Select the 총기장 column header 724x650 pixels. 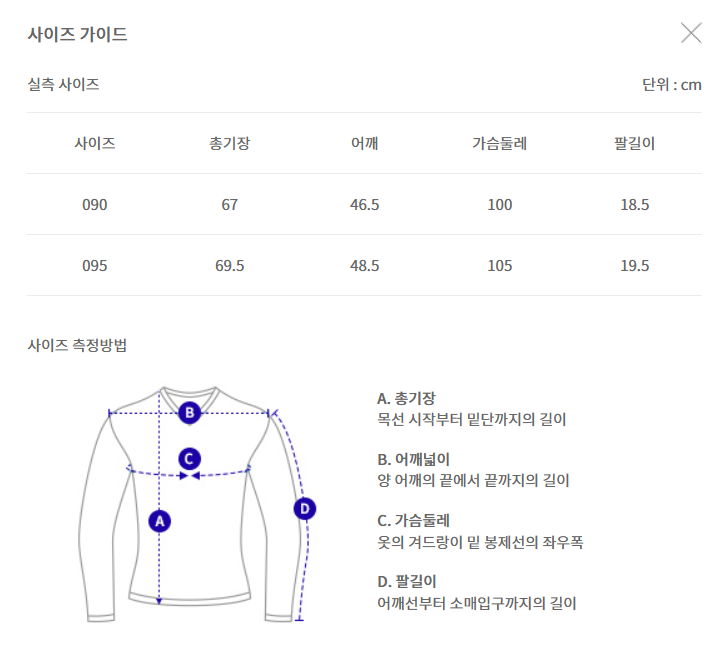point(229,143)
